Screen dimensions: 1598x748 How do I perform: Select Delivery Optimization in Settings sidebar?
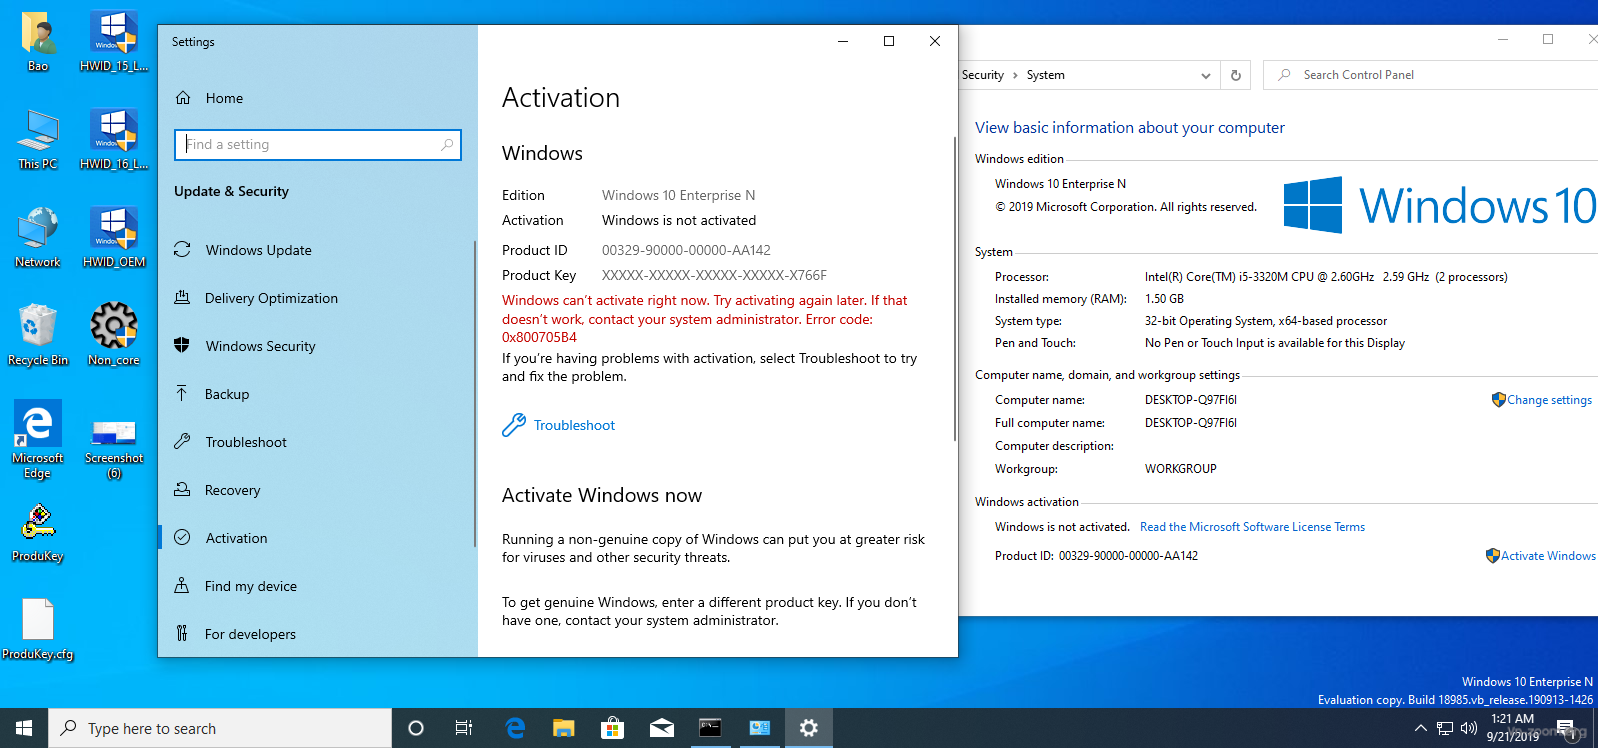point(316,298)
